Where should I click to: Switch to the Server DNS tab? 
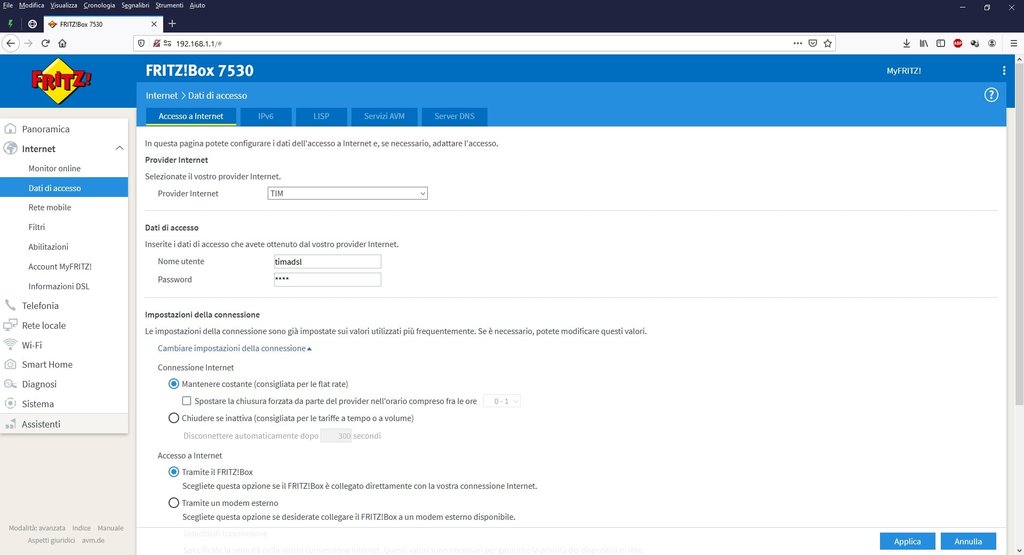(x=455, y=116)
